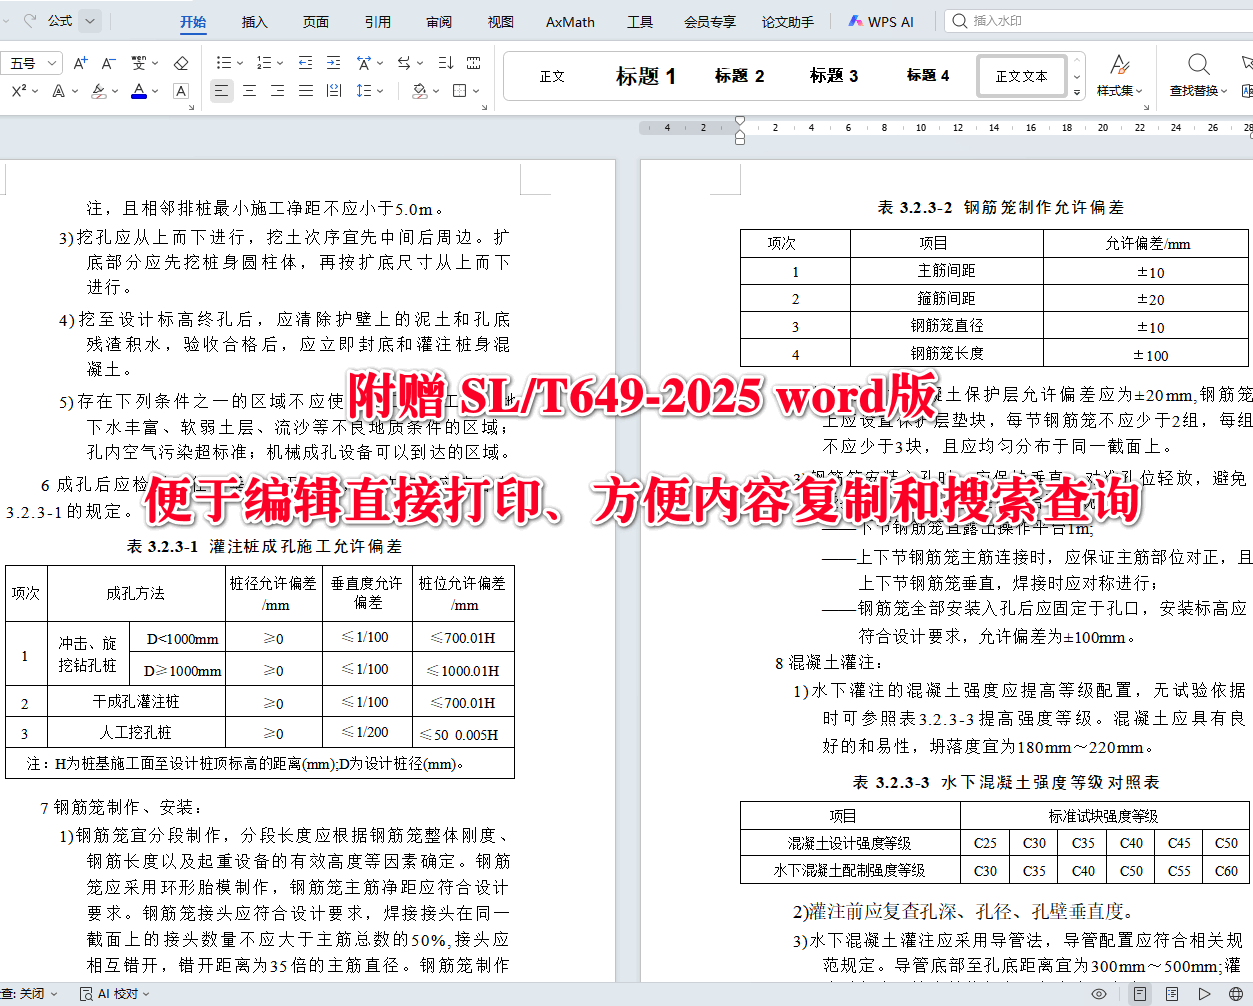The width and height of the screenshot is (1253, 1006).
Task: Open the 页面 ribbon tab
Action: (x=316, y=21)
